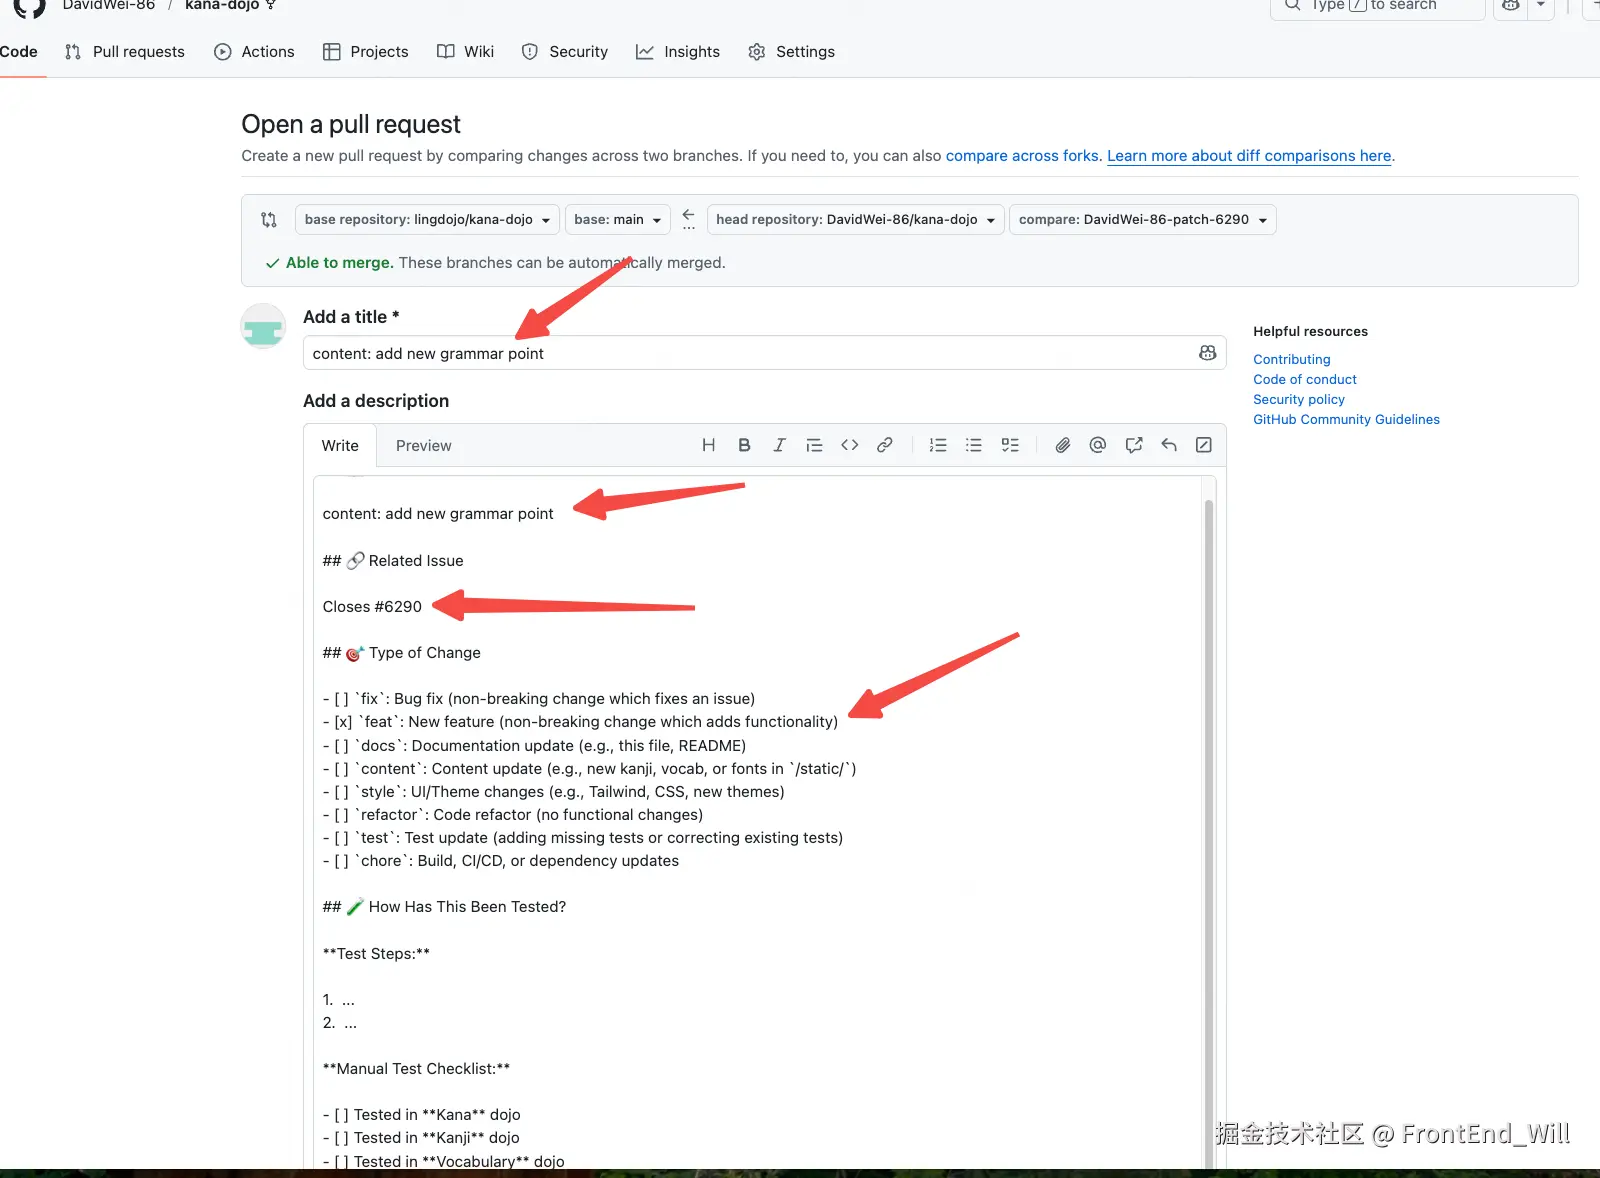Click the `refactor`: Code refactor line
This screenshot has width=1600, height=1178.
[x=513, y=815]
